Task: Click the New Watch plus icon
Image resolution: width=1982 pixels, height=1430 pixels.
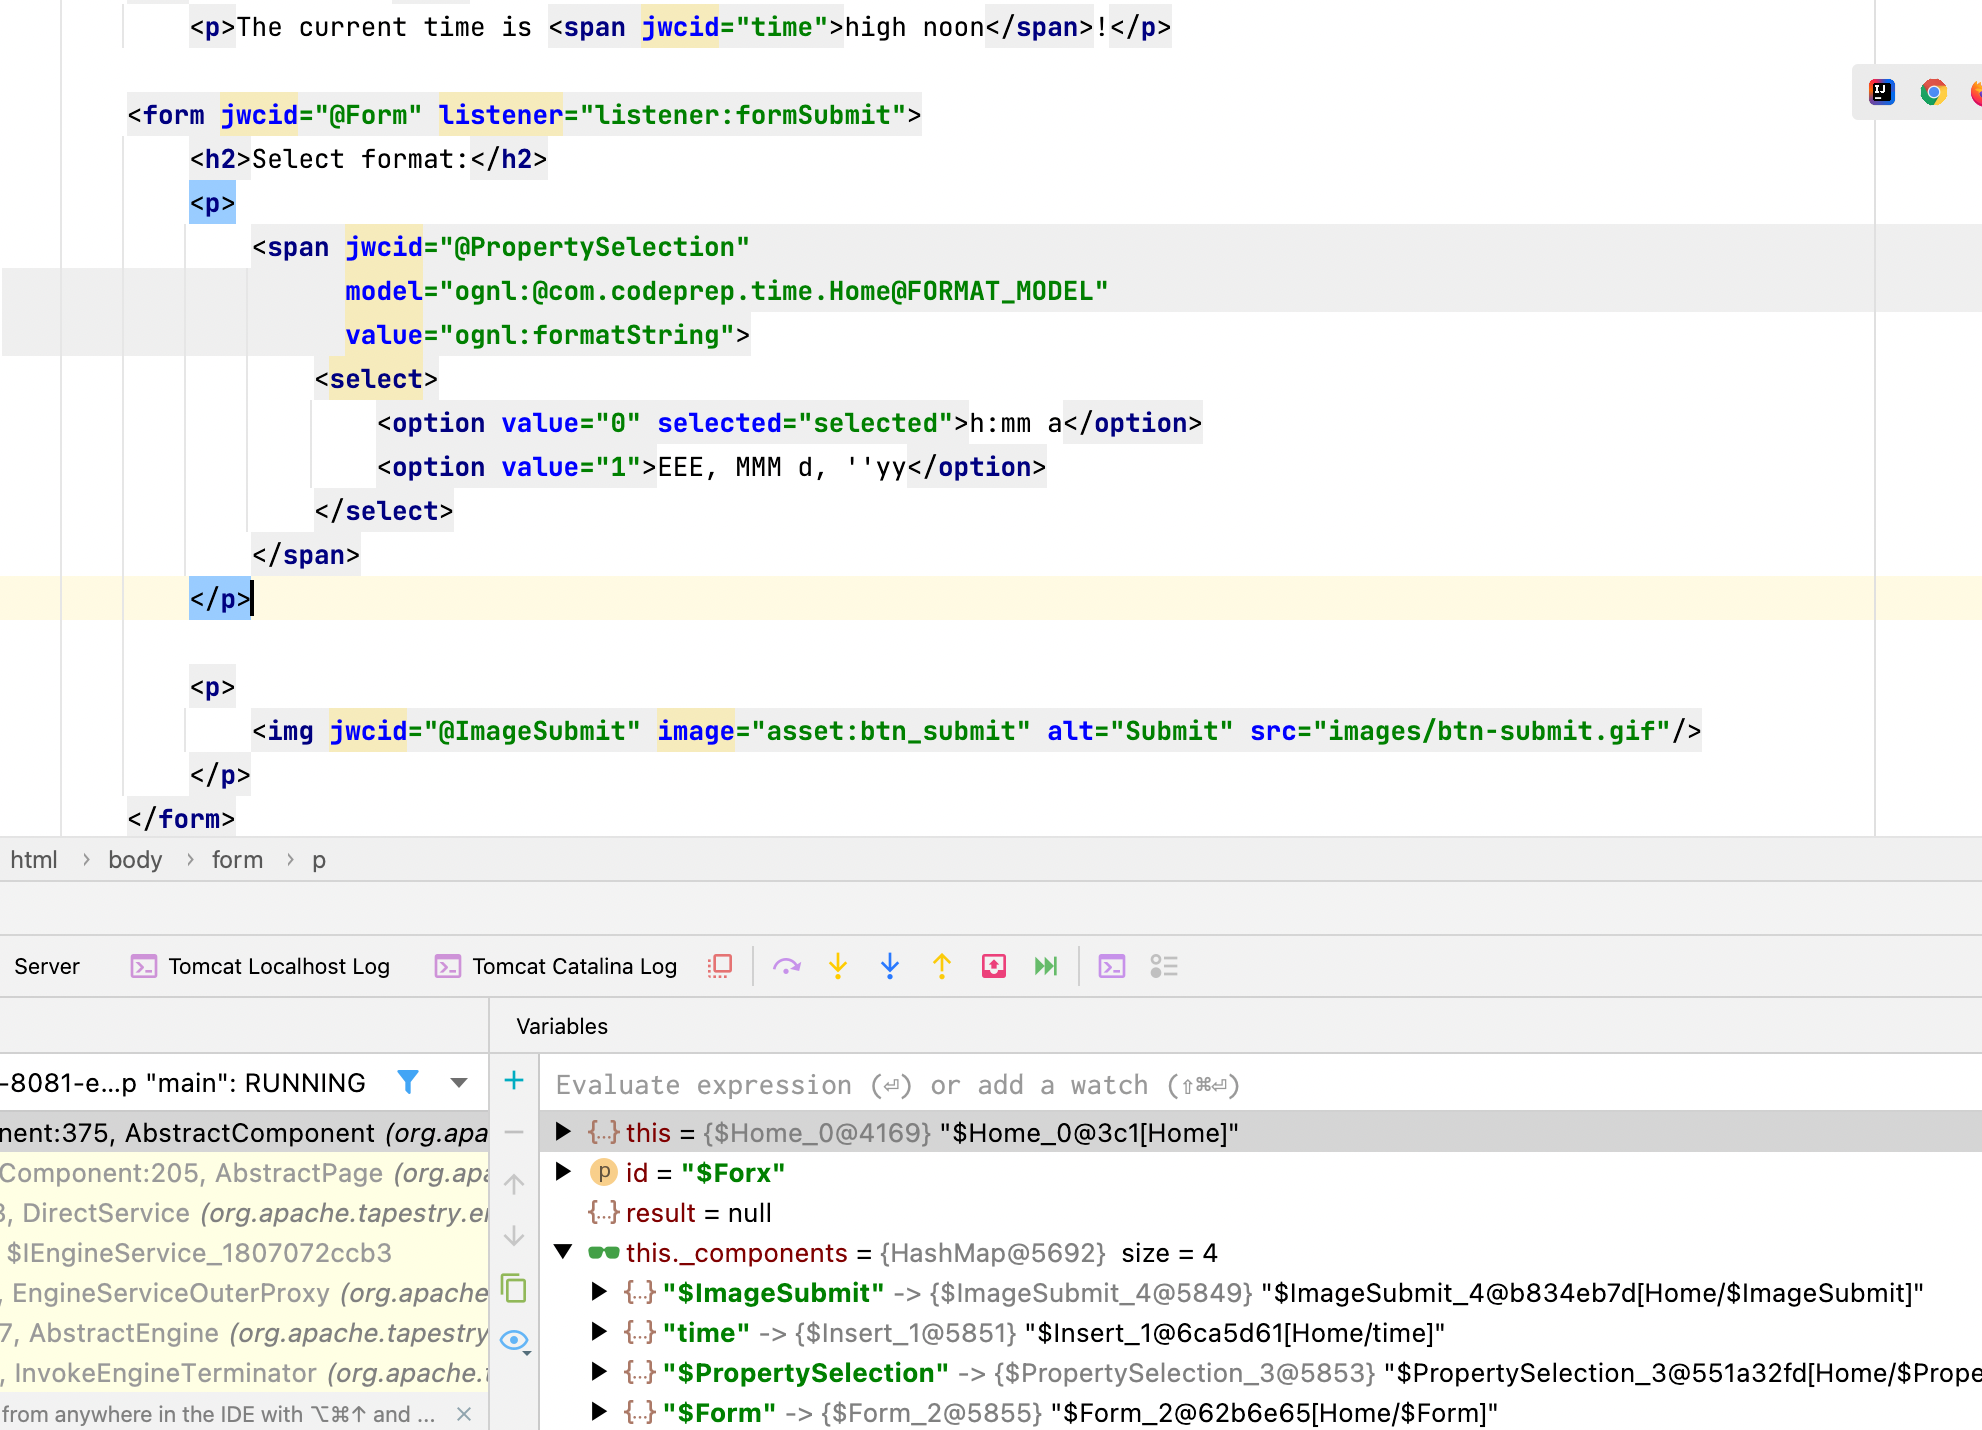Action: [514, 1081]
